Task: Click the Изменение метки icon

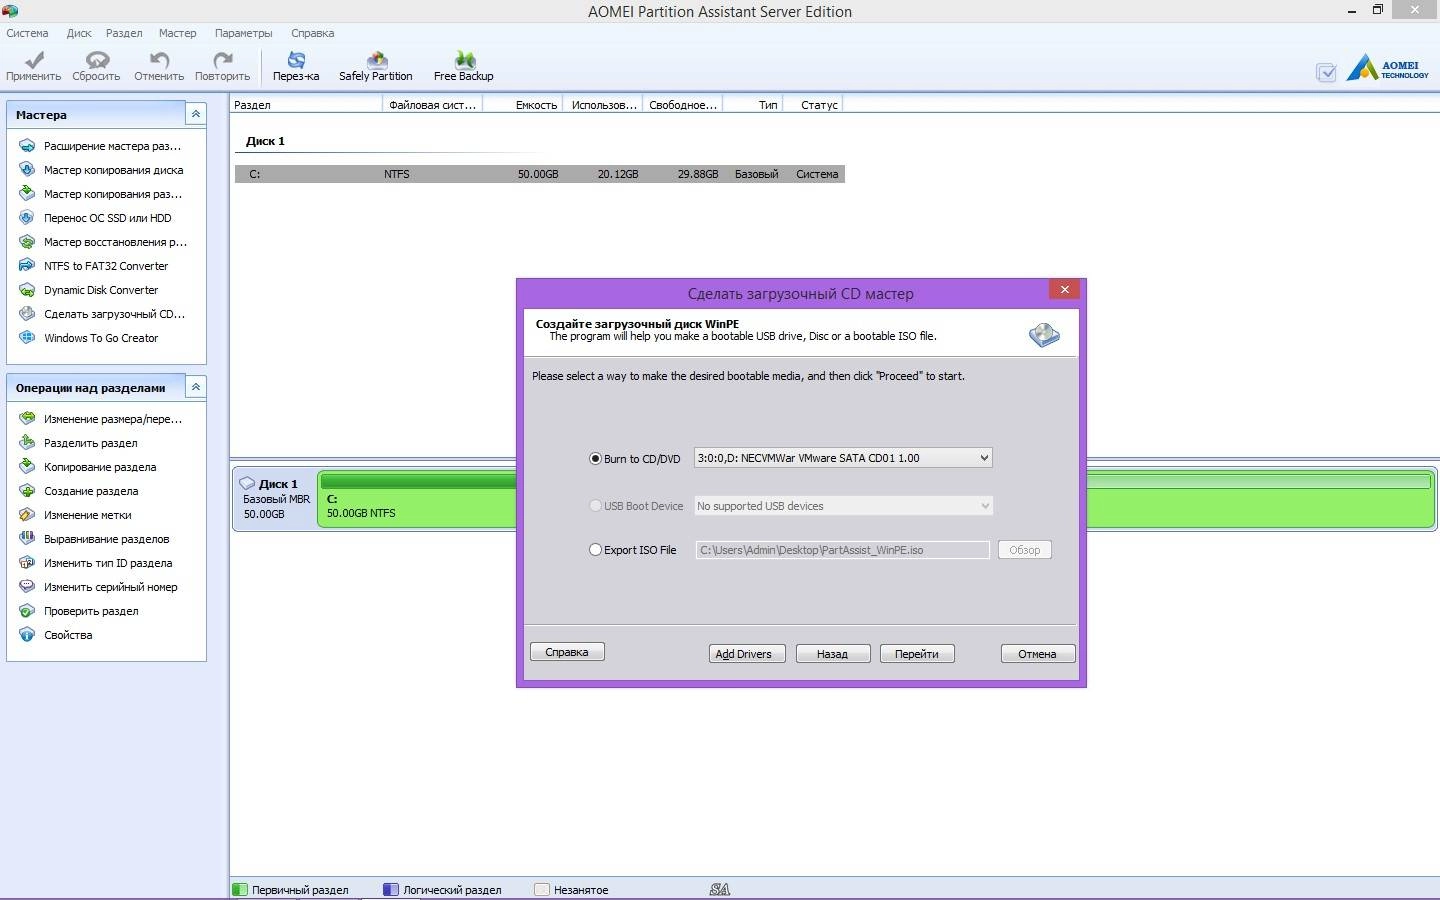Action: click(x=27, y=515)
